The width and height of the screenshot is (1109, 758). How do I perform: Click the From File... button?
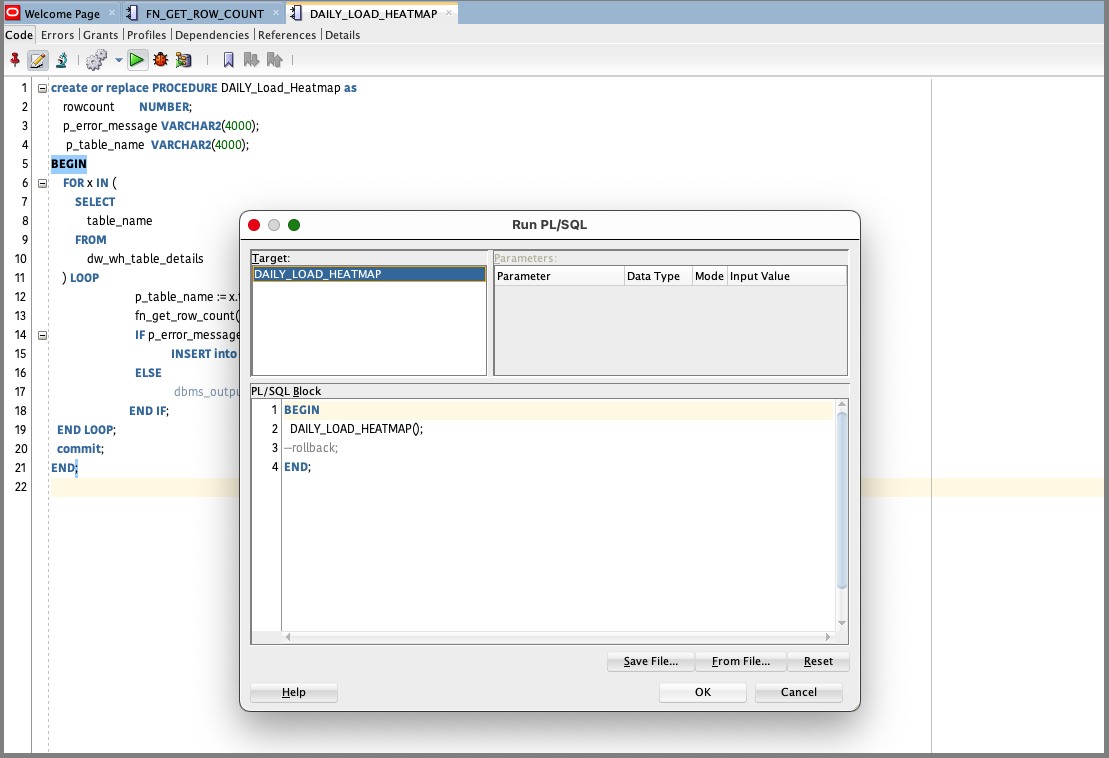click(741, 661)
